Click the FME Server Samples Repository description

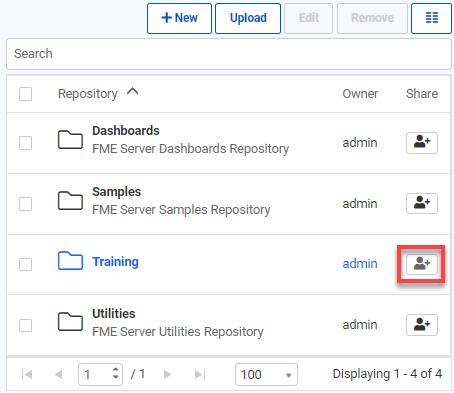tap(181, 210)
